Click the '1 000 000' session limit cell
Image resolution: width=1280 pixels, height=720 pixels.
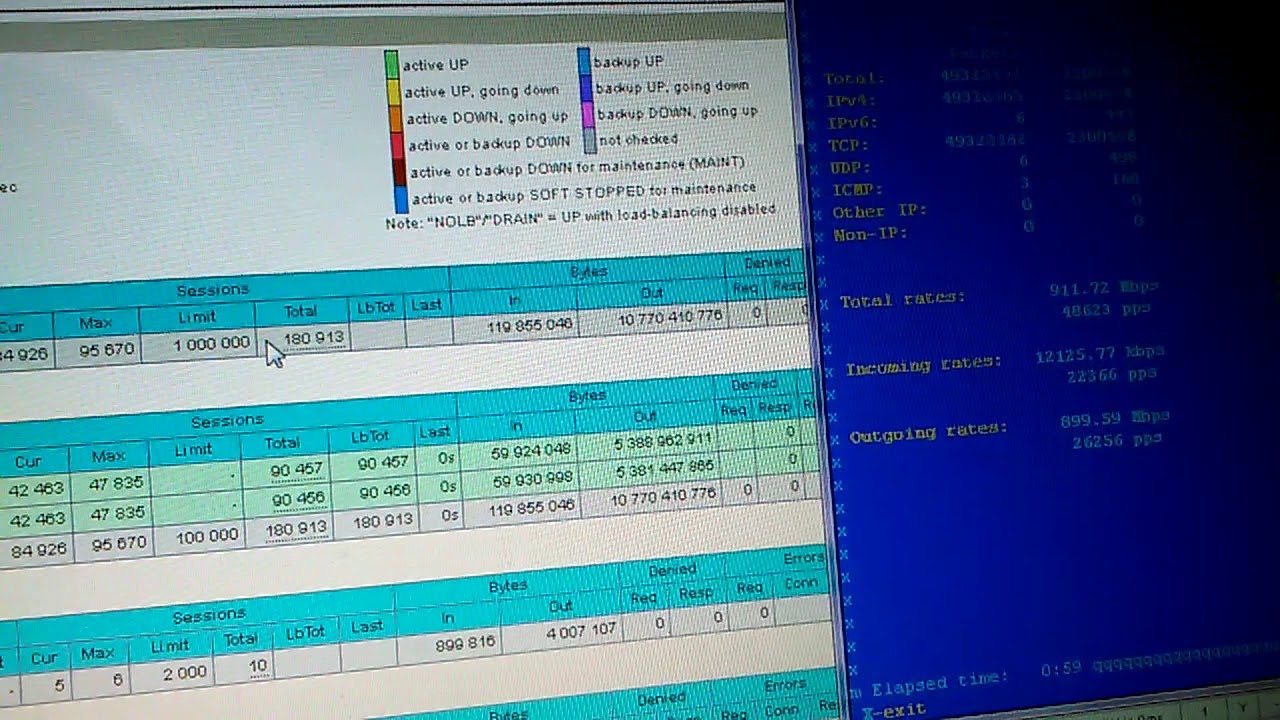pos(210,343)
